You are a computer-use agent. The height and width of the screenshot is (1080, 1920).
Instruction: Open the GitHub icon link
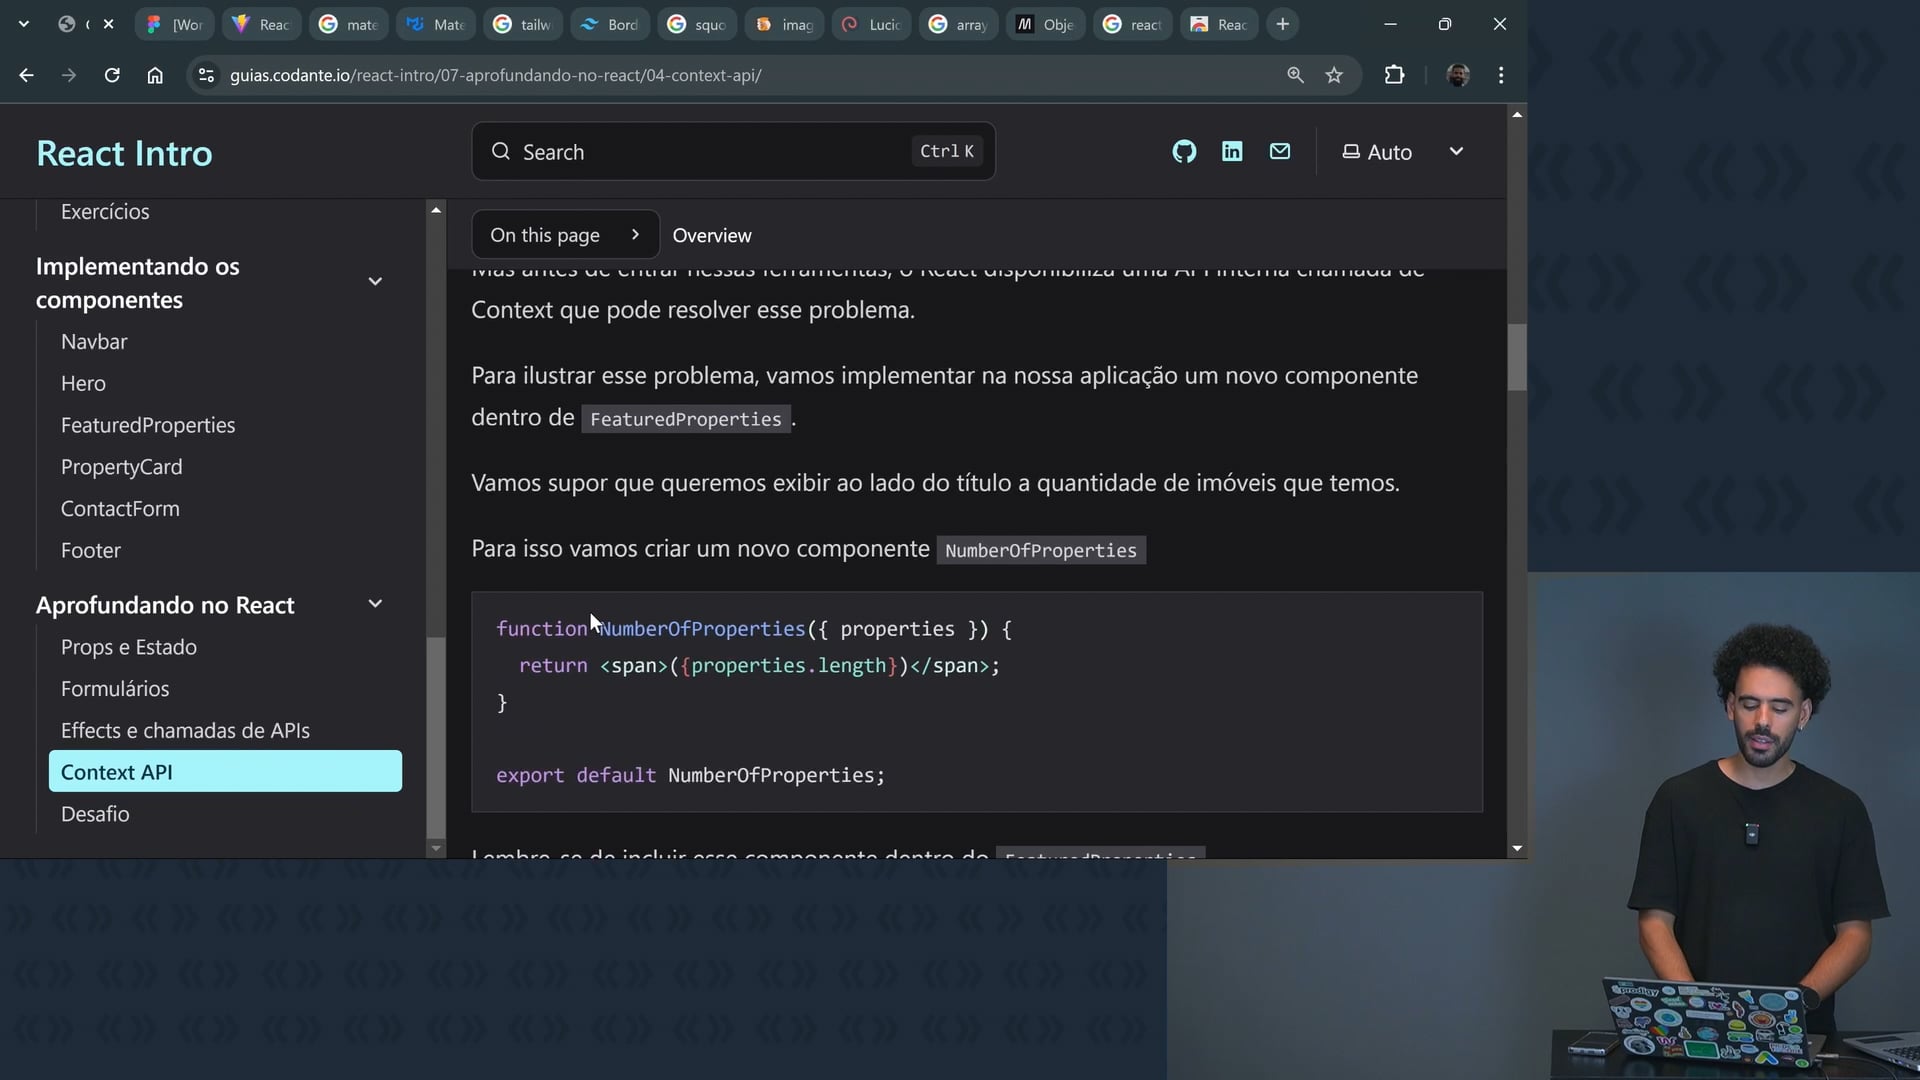1184,152
